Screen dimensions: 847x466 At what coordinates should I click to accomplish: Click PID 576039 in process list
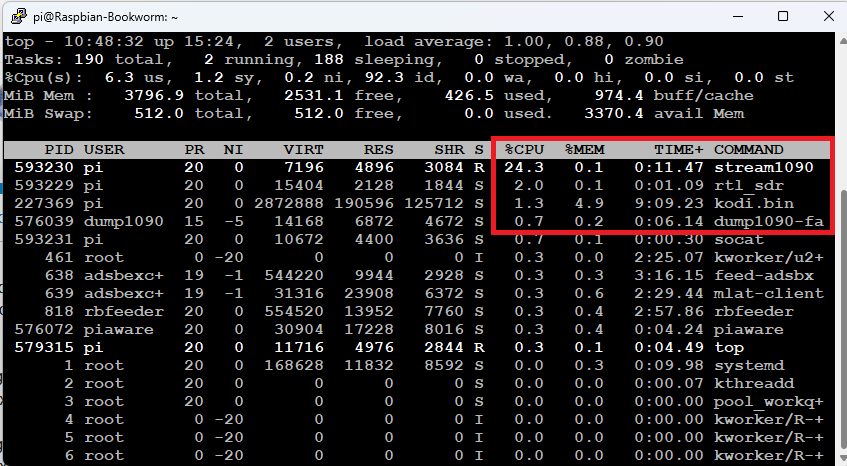click(x=44, y=221)
